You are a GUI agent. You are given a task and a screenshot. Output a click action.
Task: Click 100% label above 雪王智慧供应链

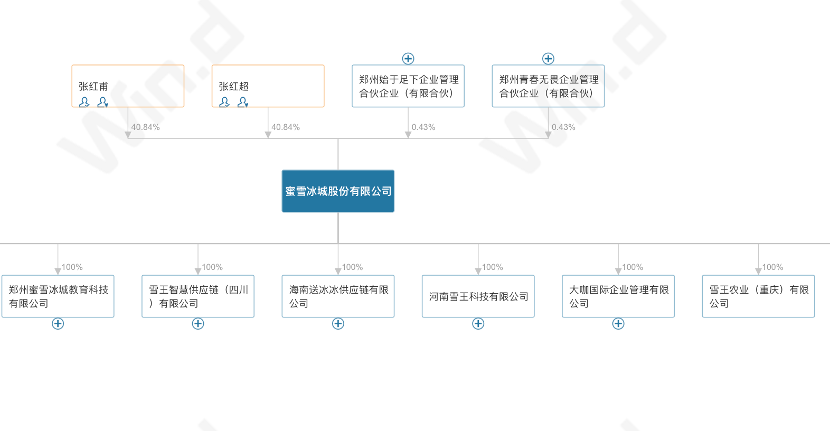pyautogui.click(x=212, y=267)
